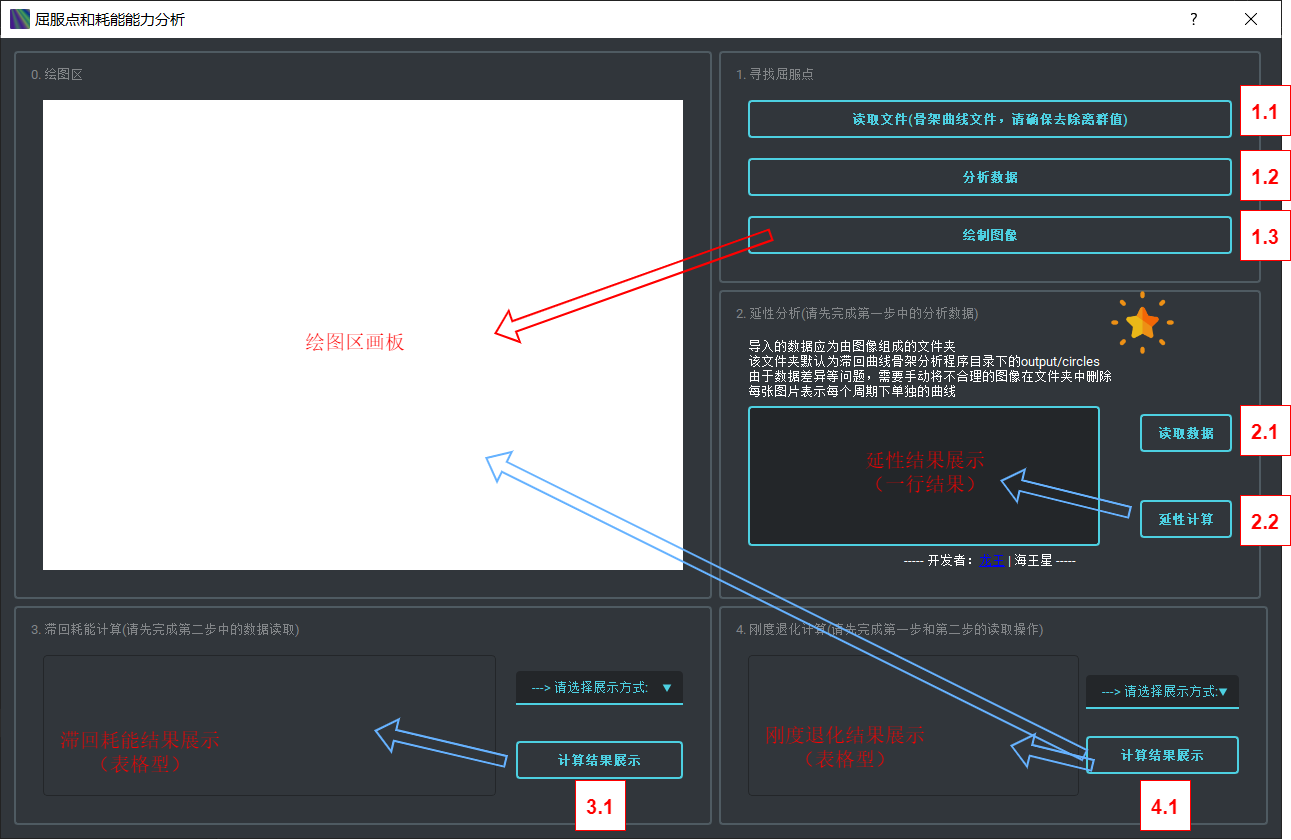
Task: Open the developer link 龙王
Action: [x=991, y=561]
